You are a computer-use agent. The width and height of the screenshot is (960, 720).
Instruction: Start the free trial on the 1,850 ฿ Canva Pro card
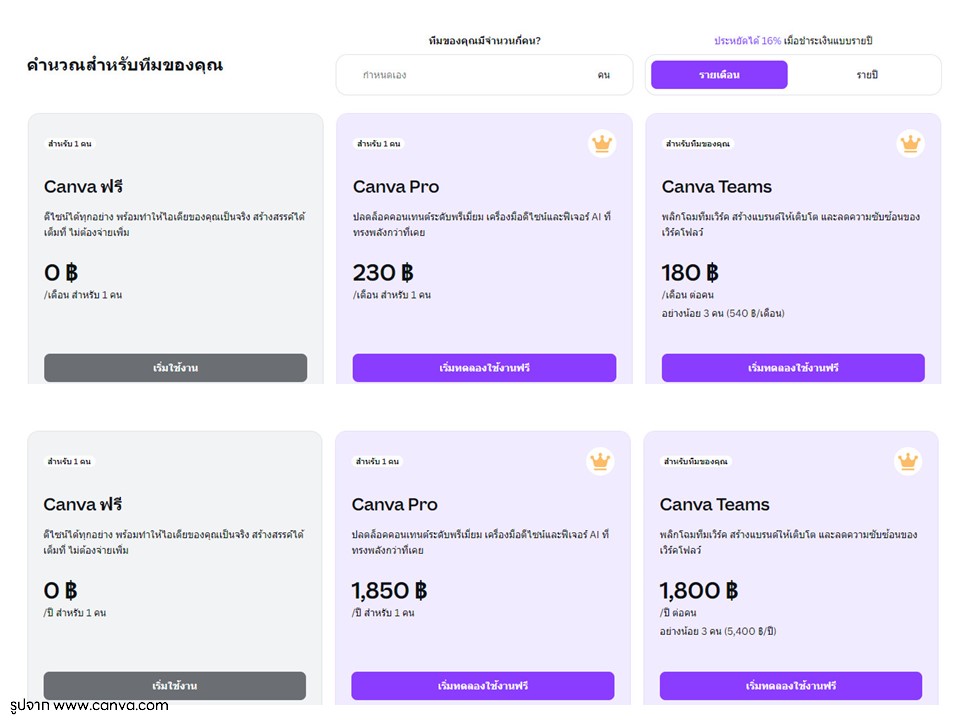482,686
